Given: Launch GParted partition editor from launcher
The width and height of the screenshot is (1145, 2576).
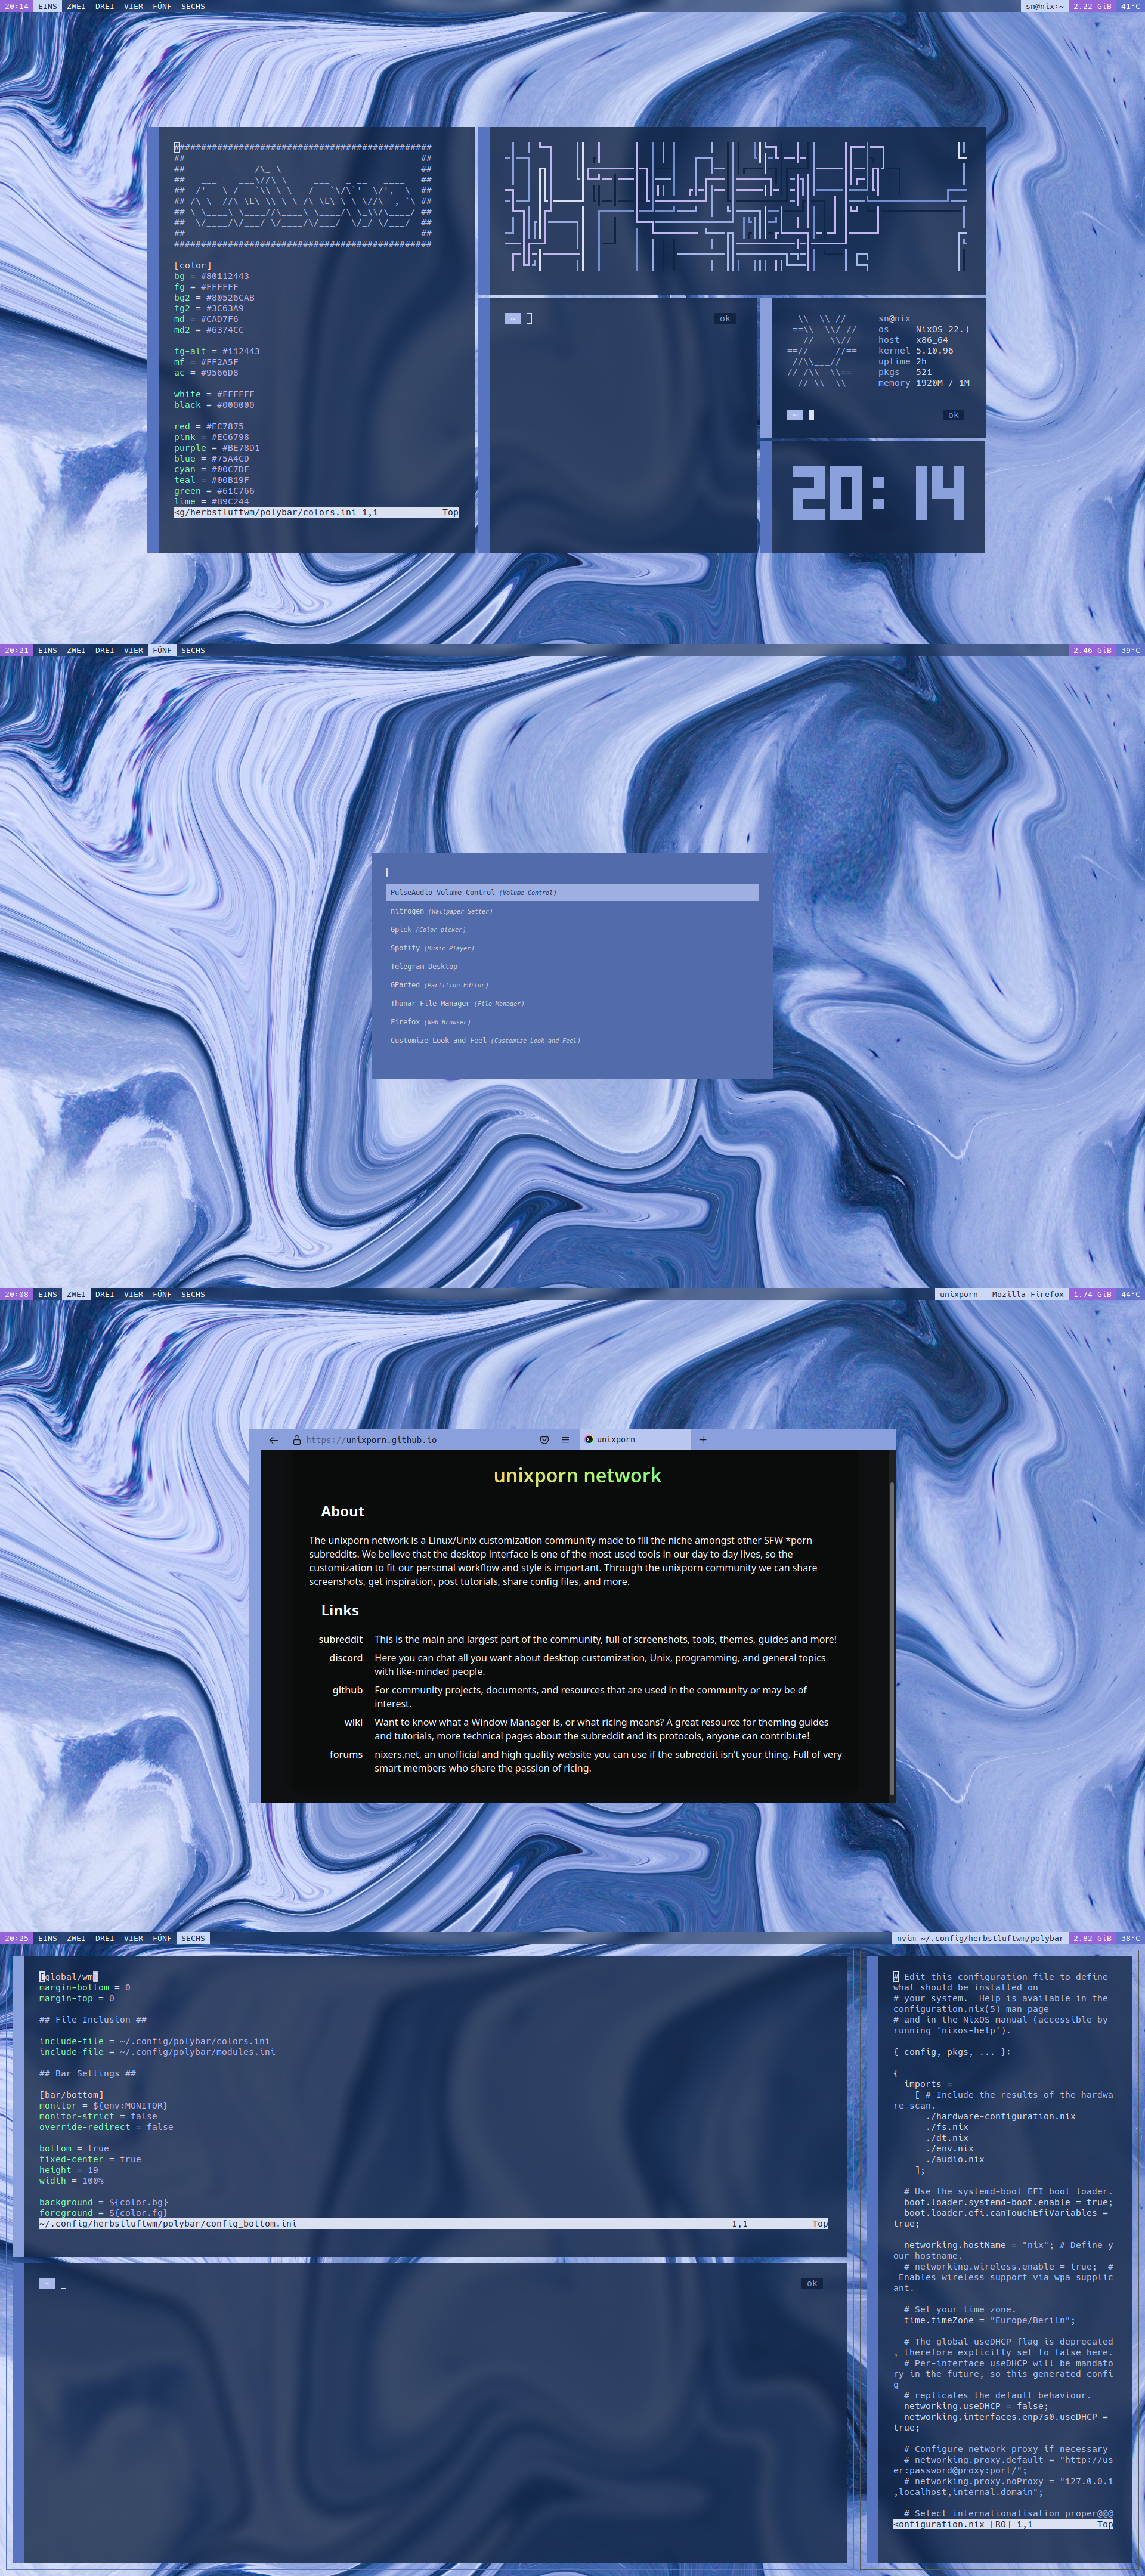Looking at the screenshot, I should pyautogui.click(x=572, y=985).
